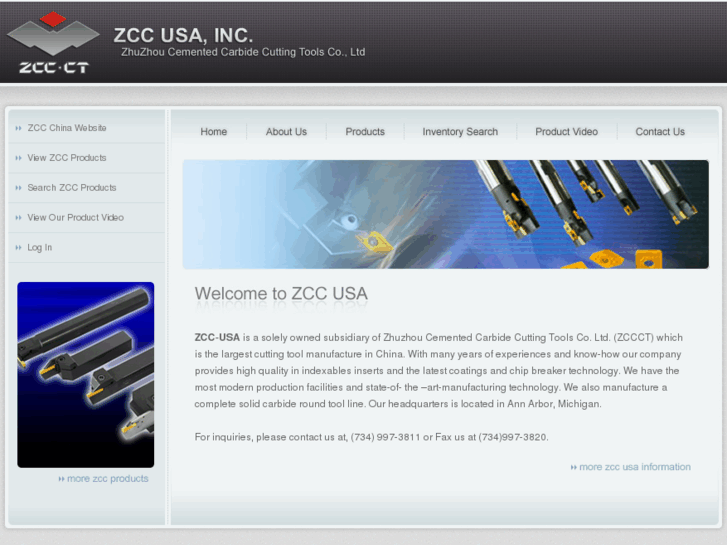Image resolution: width=727 pixels, height=545 pixels.
Task: Click ZhuZhou Cemented Carbide Cutting Tools subtitle
Action: point(243,52)
